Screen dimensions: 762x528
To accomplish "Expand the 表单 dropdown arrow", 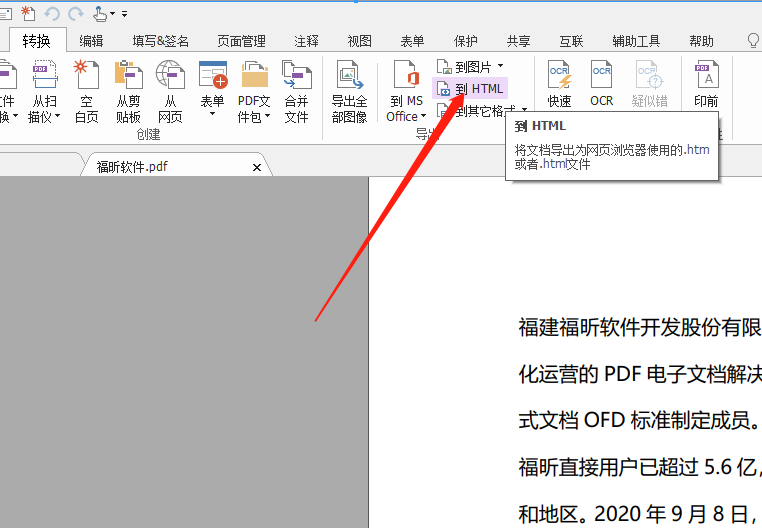I will [x=212, y=114].
